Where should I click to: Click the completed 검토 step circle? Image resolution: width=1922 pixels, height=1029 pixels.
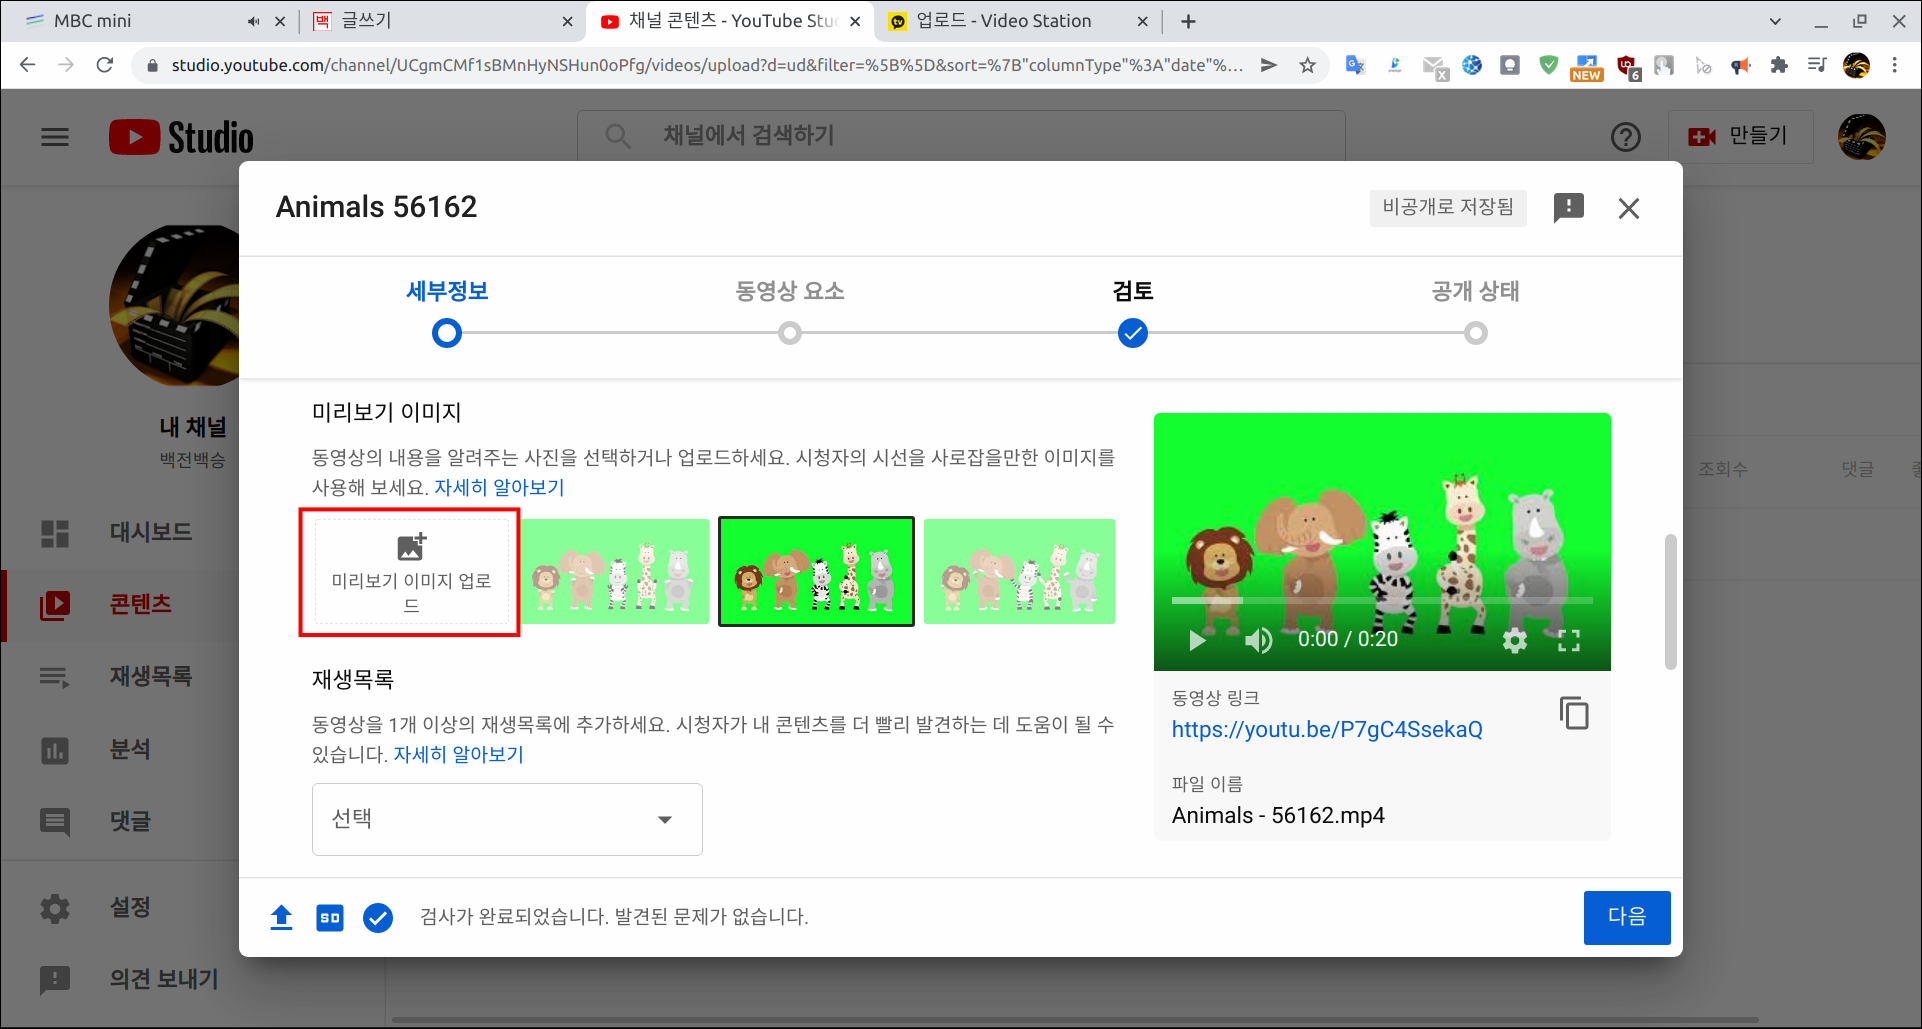pyautogui.click(x=1133, y=333)
